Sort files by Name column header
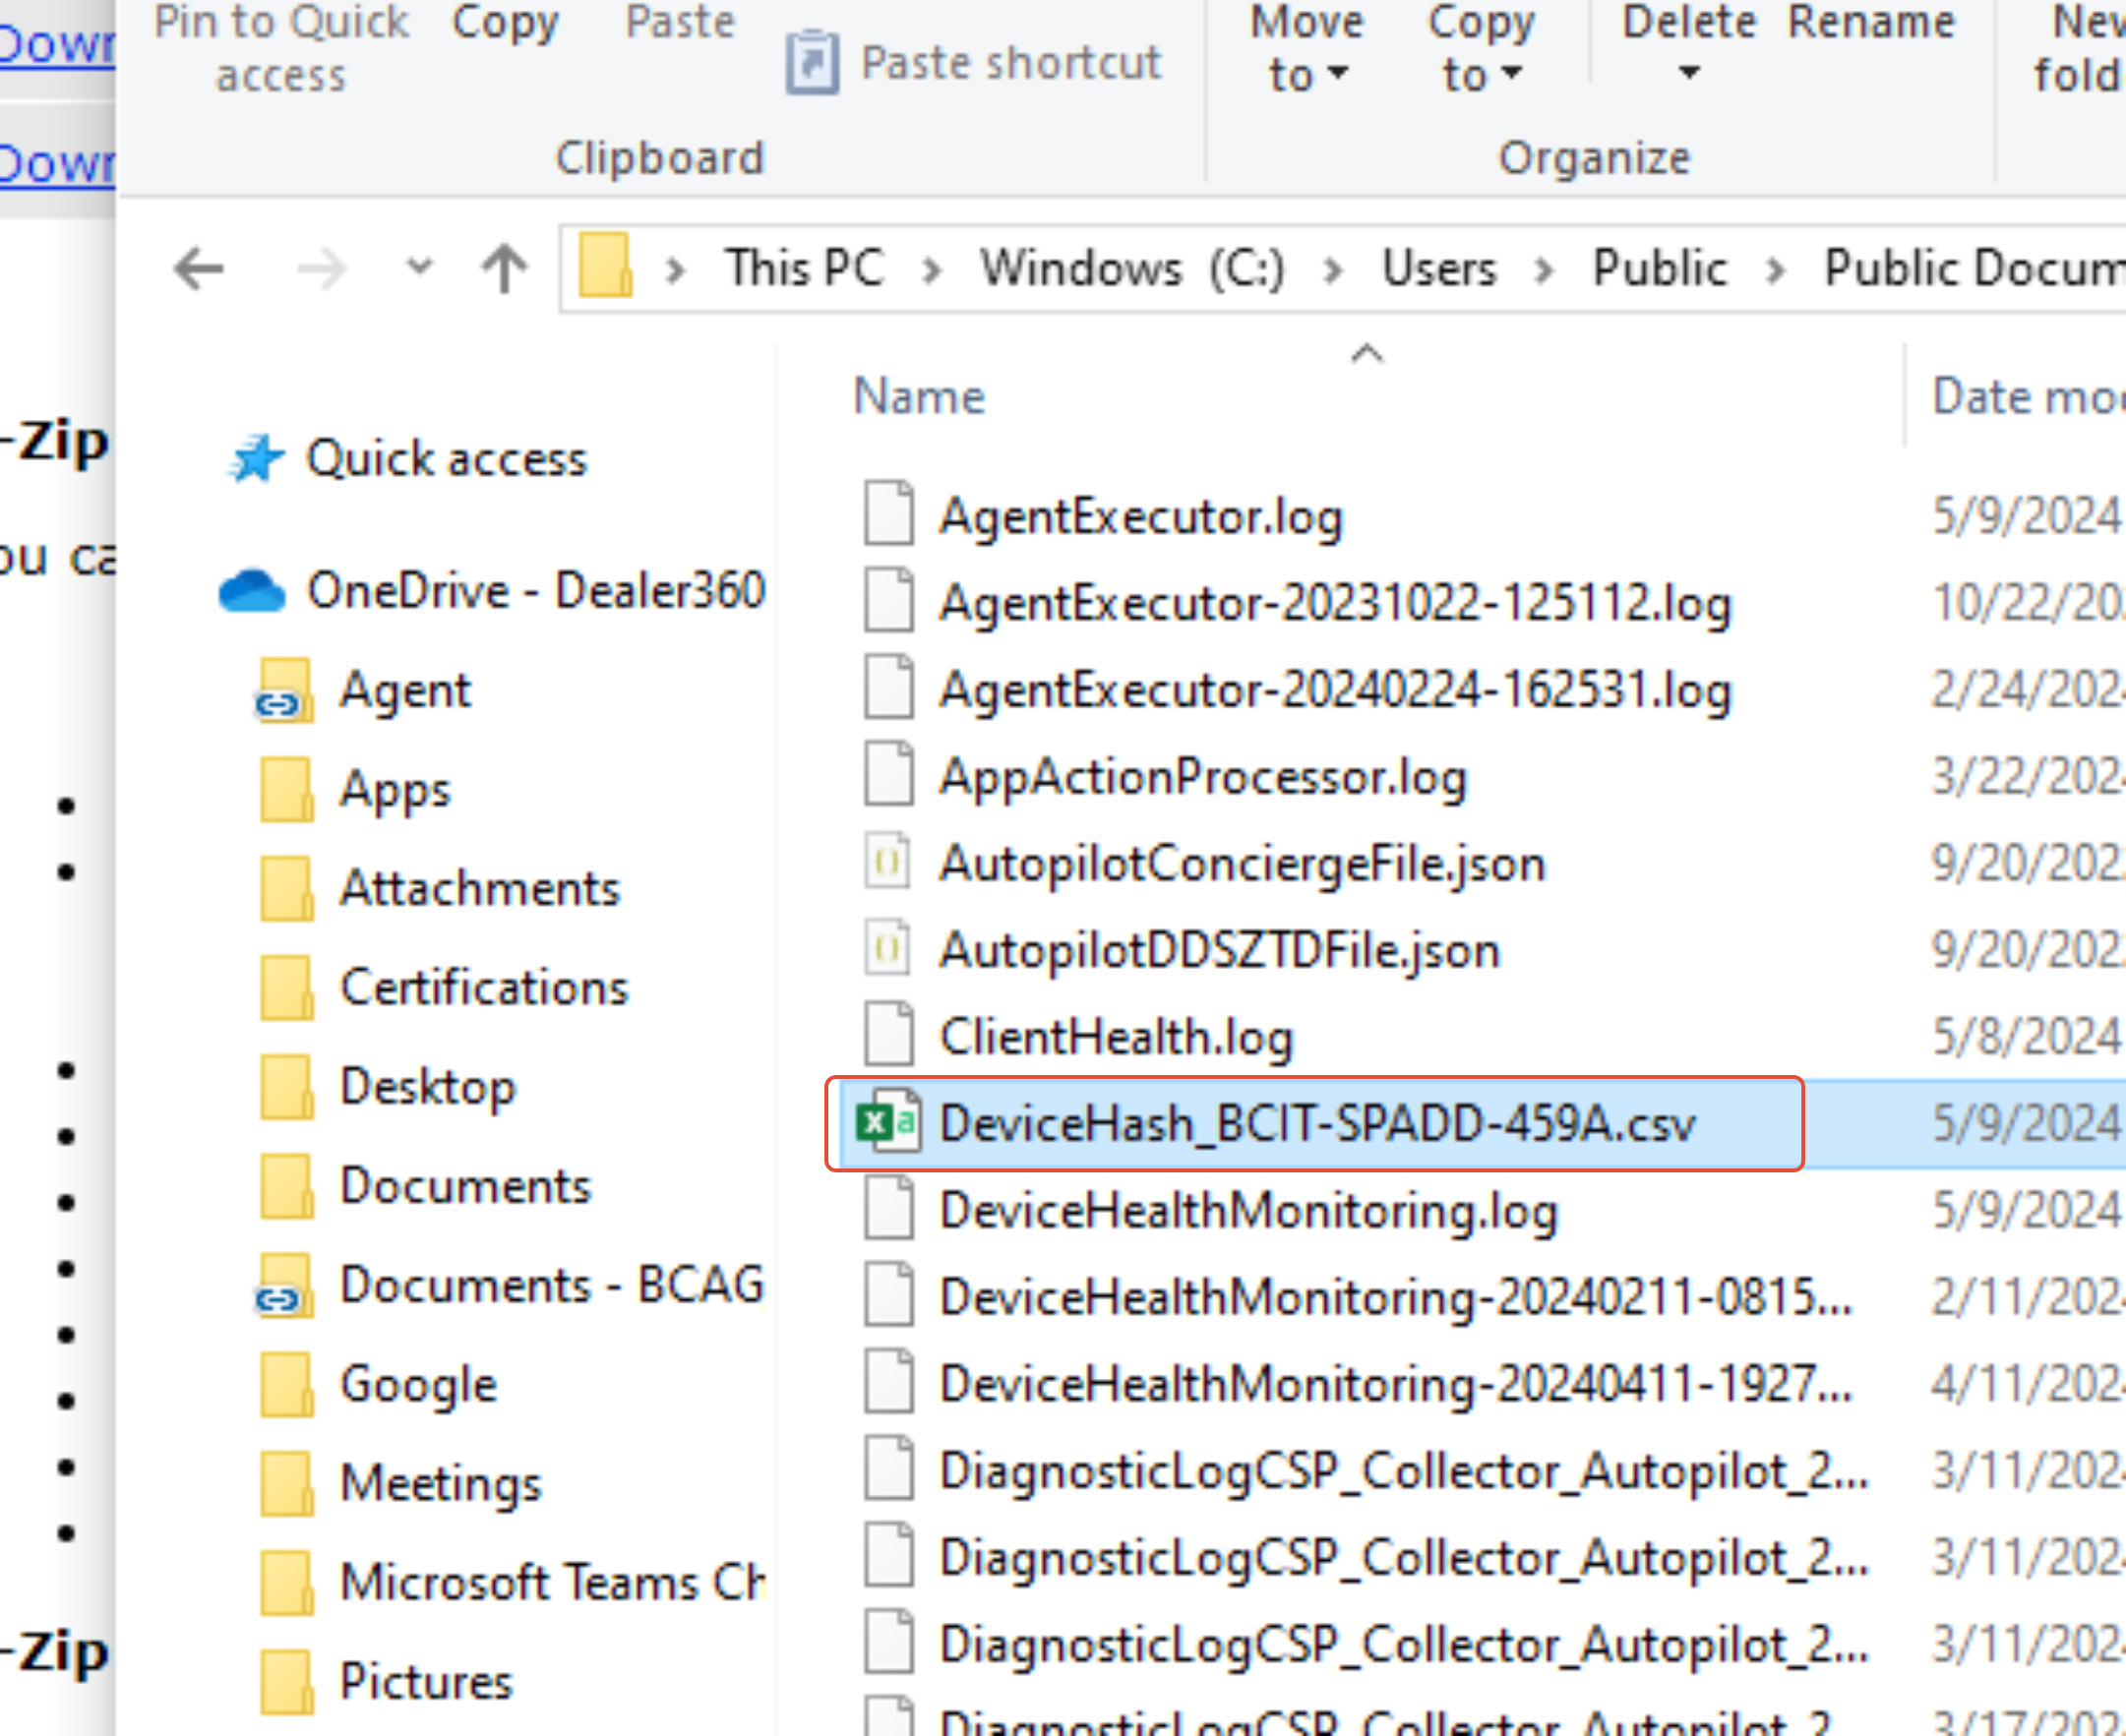Image resolution: width=2126 pixels, height=1736 pixels. point(919,397)
